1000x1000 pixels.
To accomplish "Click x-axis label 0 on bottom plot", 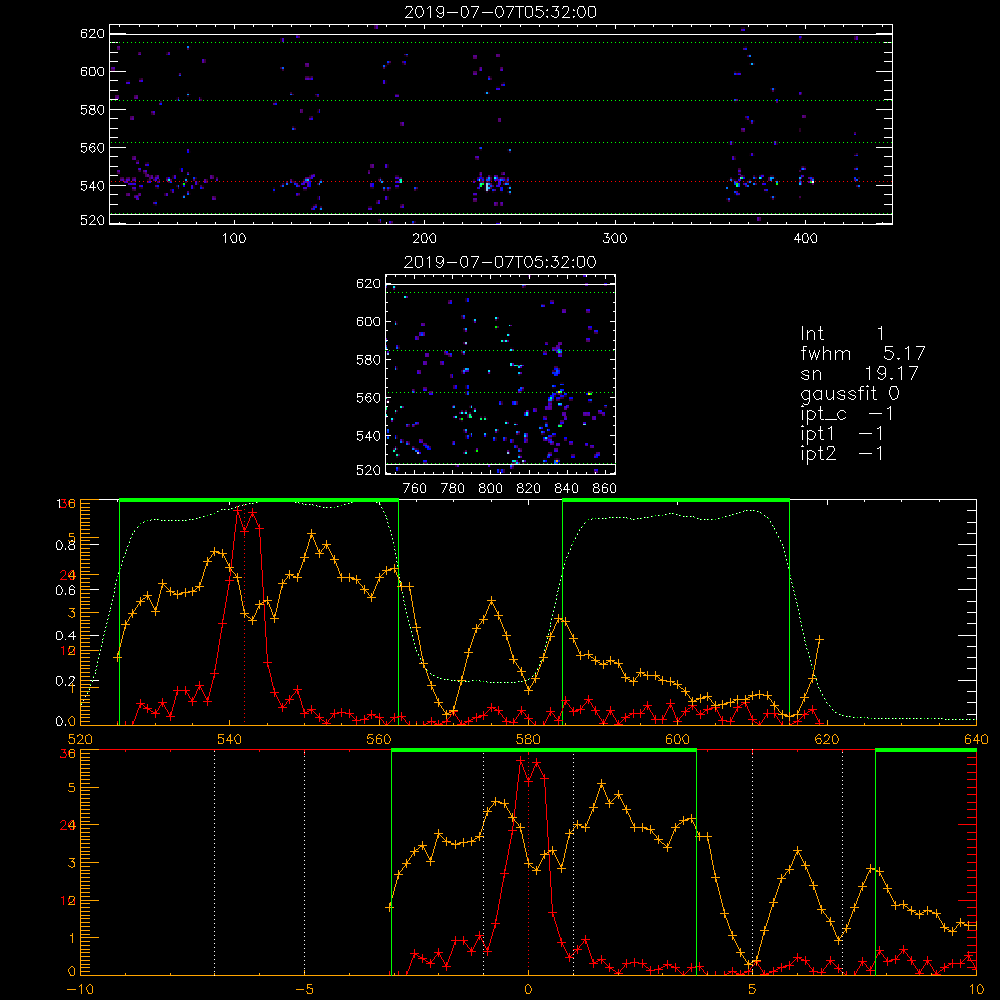I will coord(528,990).
